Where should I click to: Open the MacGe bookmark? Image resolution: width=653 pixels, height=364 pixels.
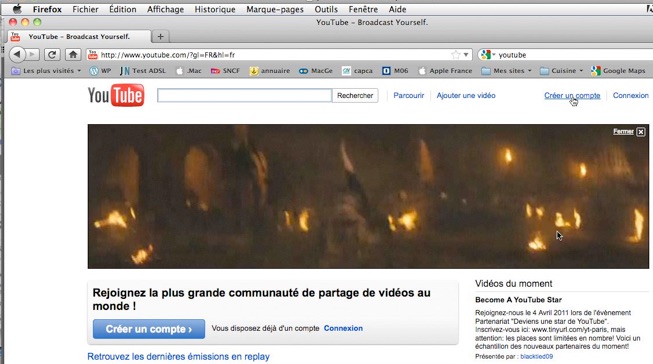316,71
